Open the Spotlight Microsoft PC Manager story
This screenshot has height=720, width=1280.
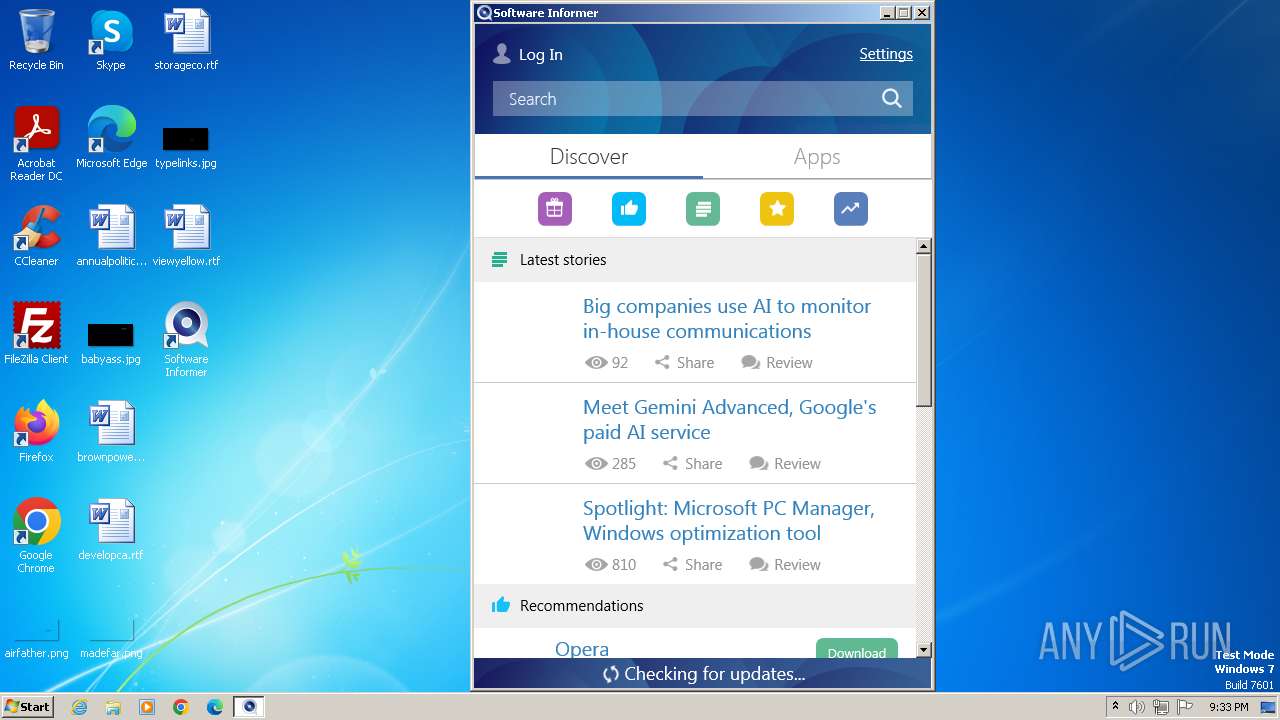(x=729, y=520)
